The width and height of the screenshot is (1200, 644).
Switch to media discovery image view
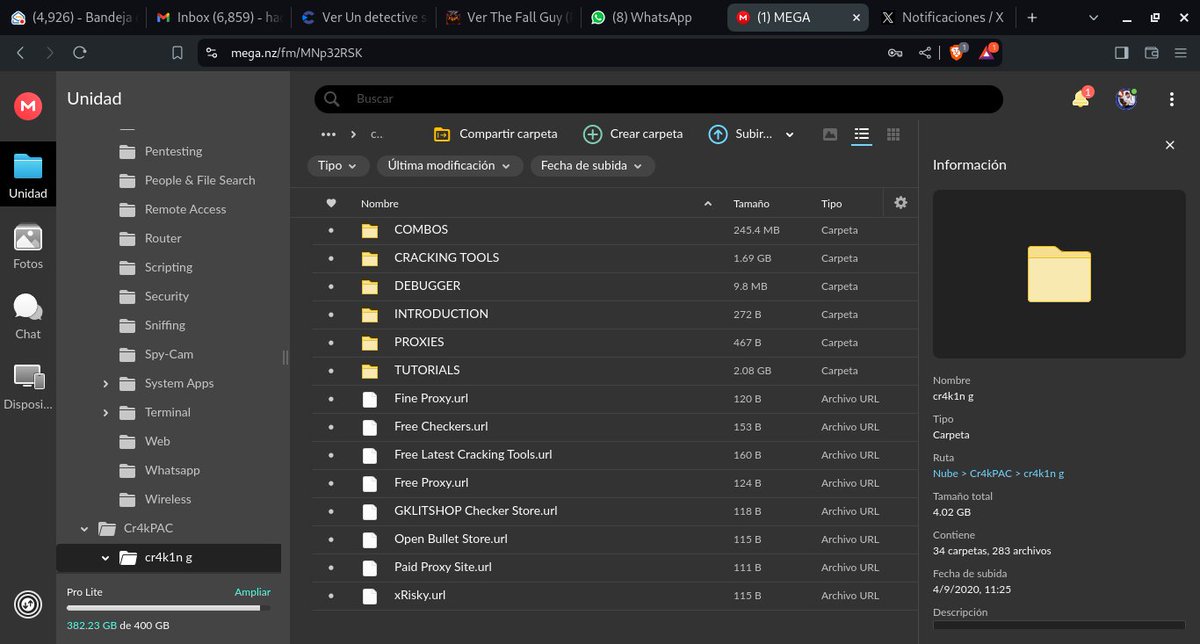point(830,134)
